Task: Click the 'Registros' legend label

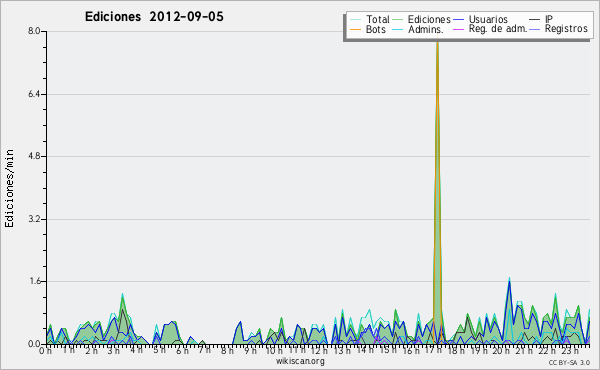Action: 566,29
